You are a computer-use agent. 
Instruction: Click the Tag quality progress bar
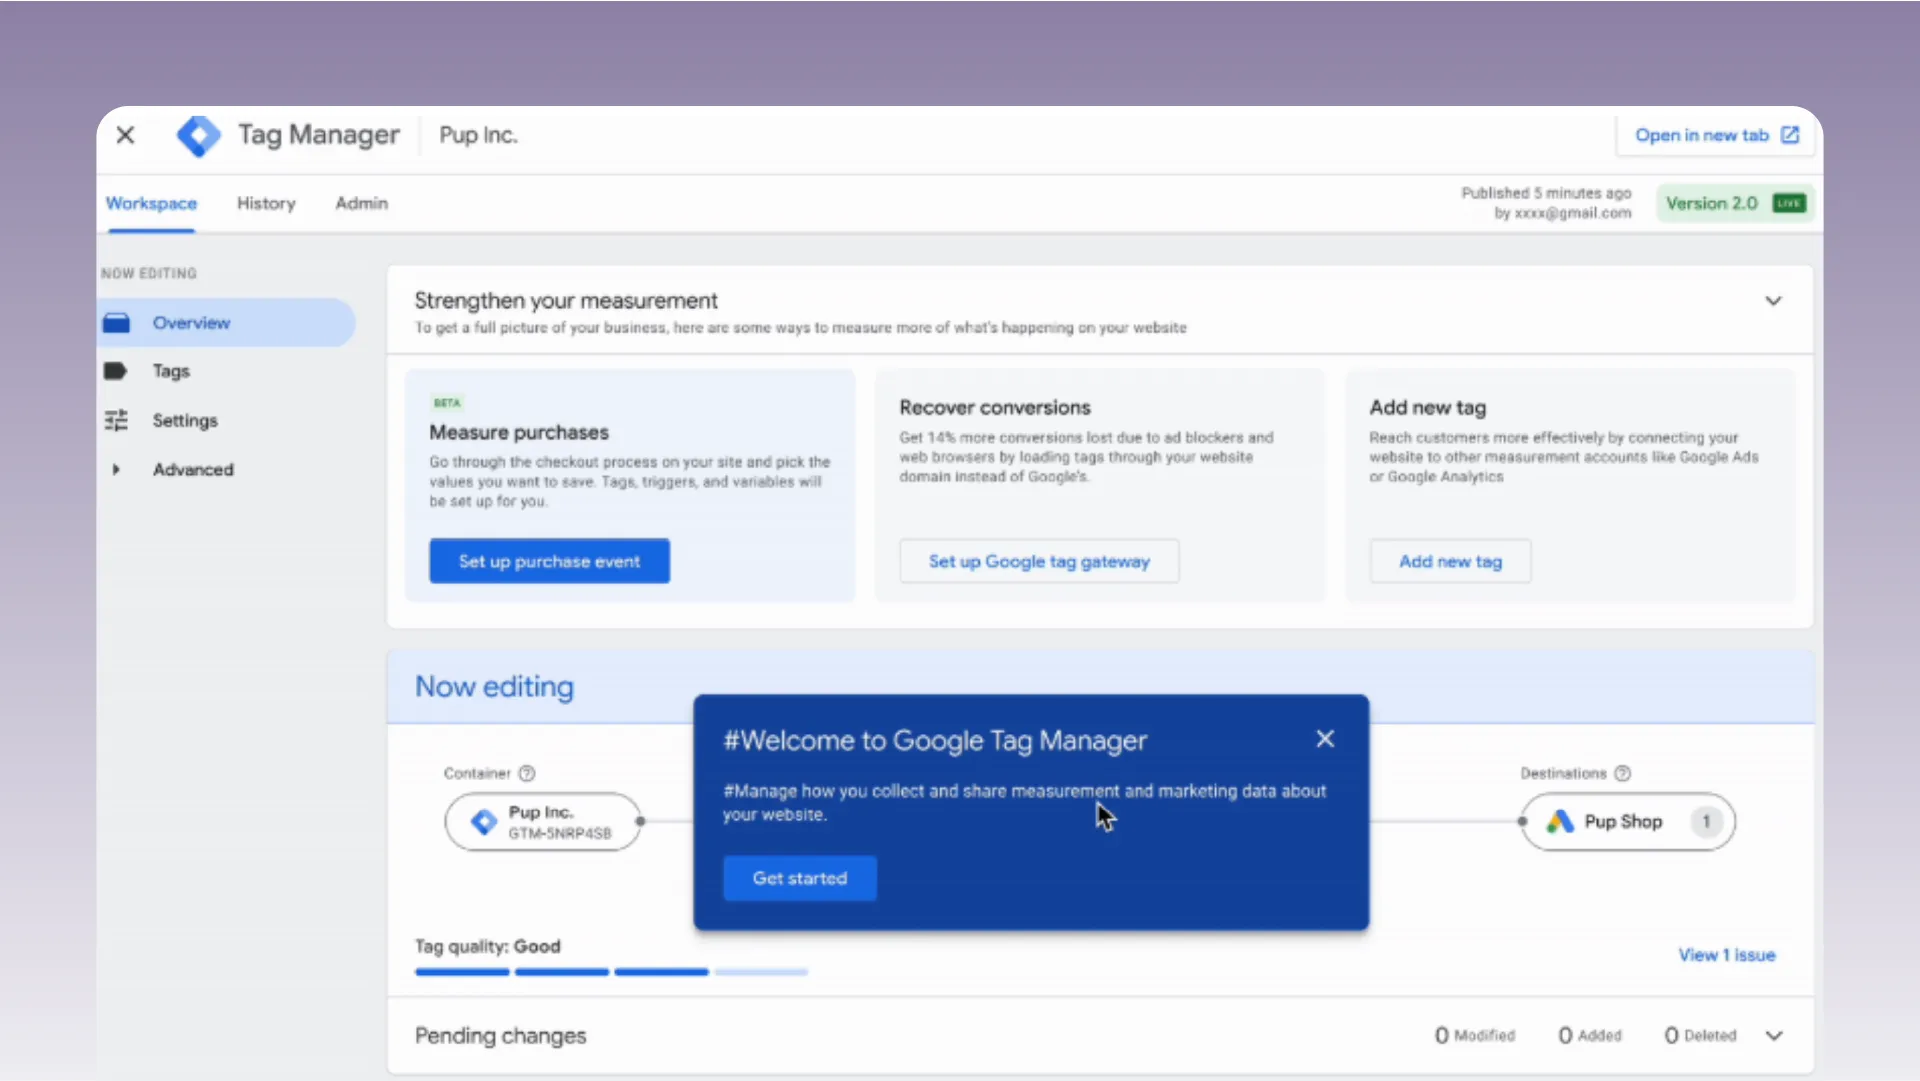coord(611,972)
